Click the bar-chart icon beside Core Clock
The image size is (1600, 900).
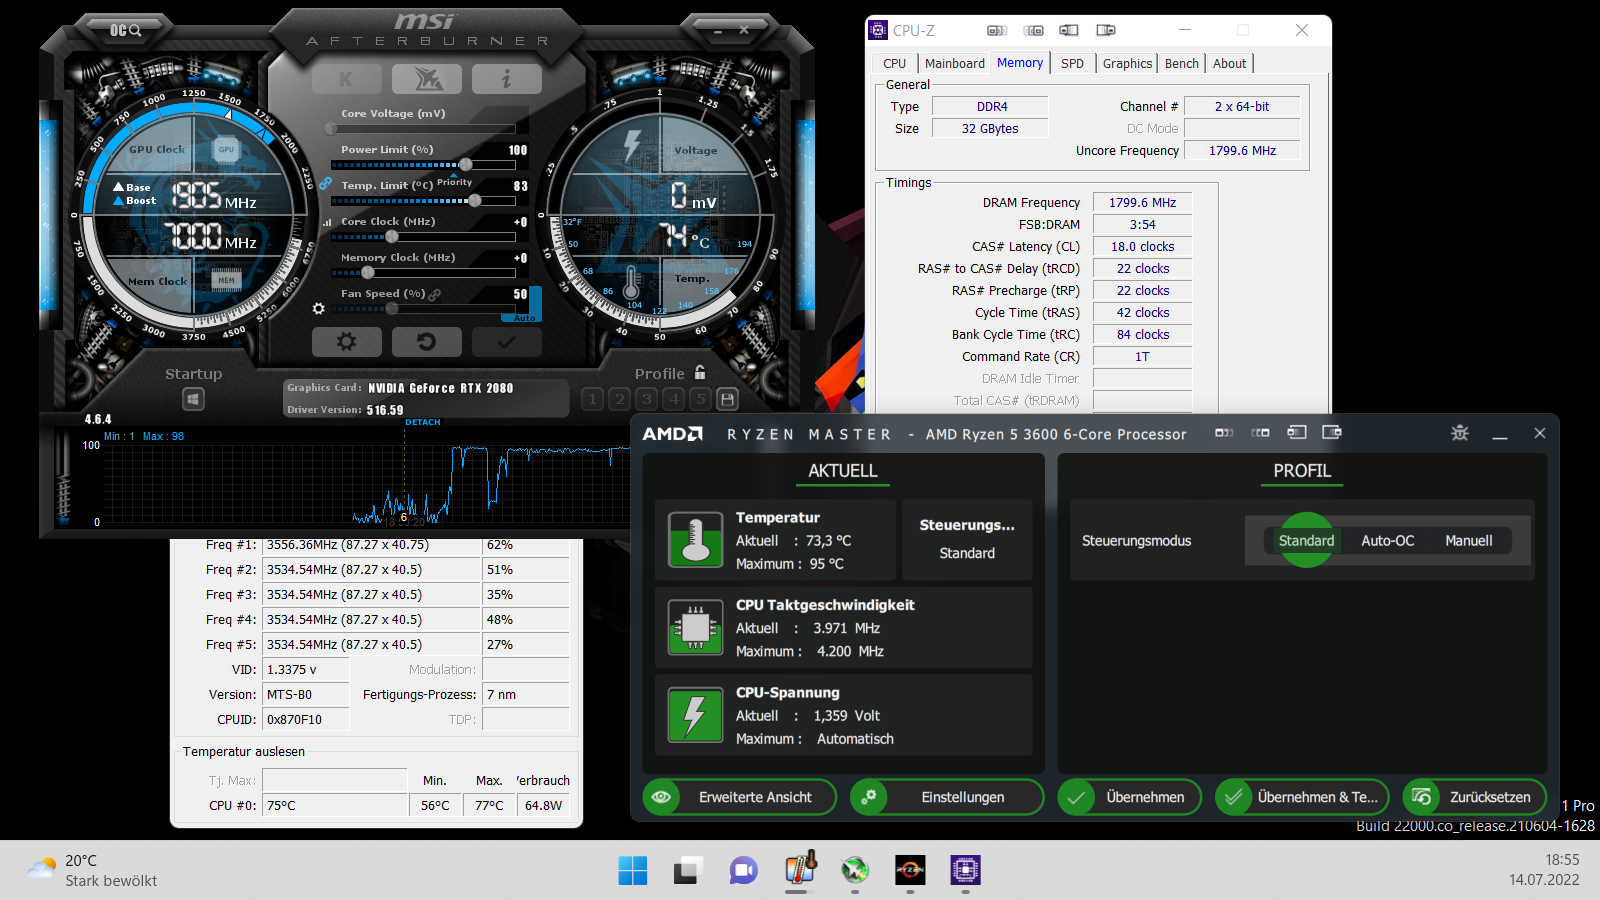(x=327, y=222)
